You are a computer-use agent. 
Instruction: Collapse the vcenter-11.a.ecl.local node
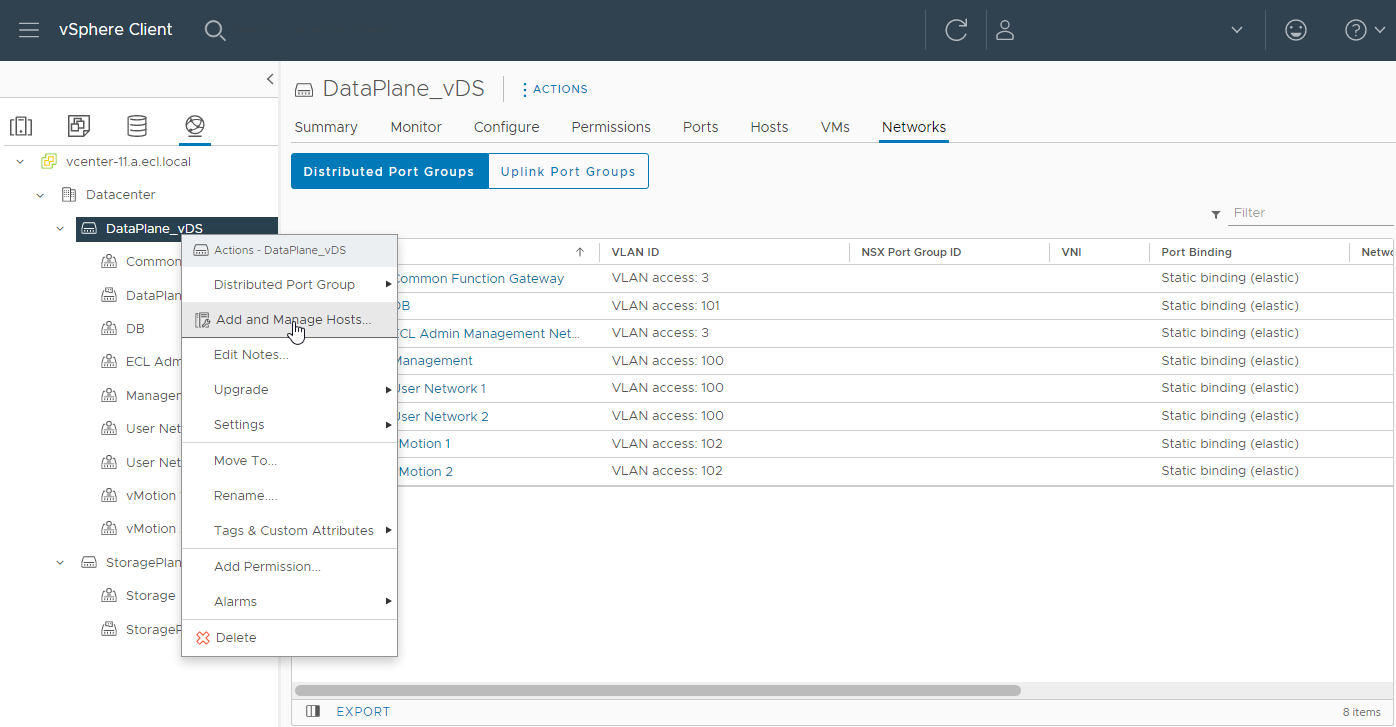pos(20,162)
